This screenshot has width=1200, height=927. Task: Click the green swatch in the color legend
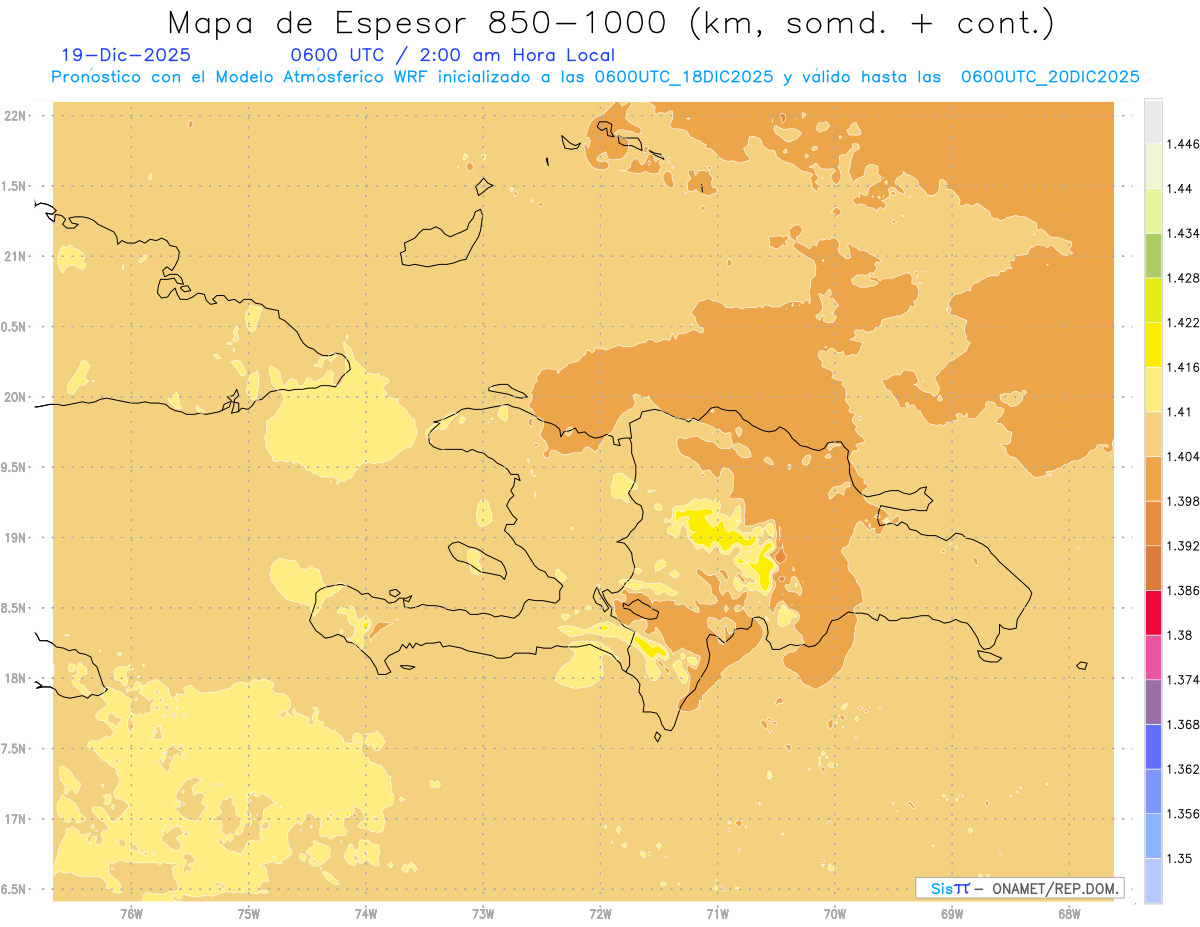point(1153,255)
